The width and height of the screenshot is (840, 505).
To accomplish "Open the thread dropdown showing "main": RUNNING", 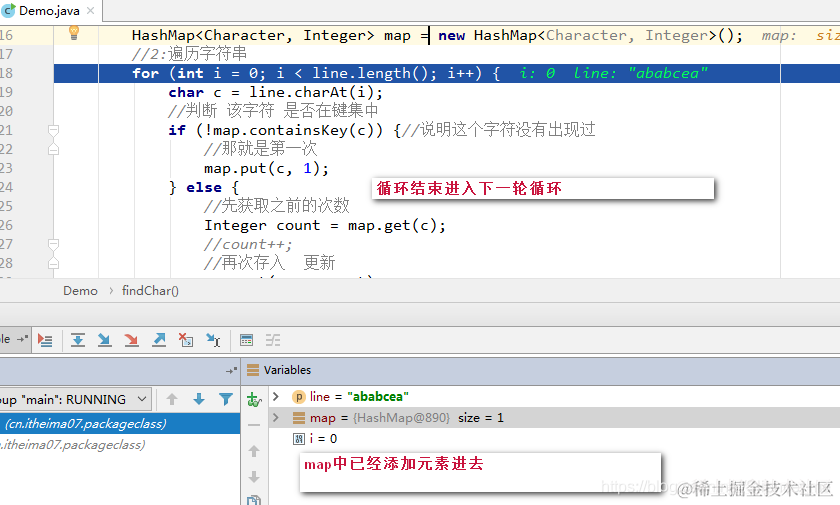I will [x=74, y=400].
